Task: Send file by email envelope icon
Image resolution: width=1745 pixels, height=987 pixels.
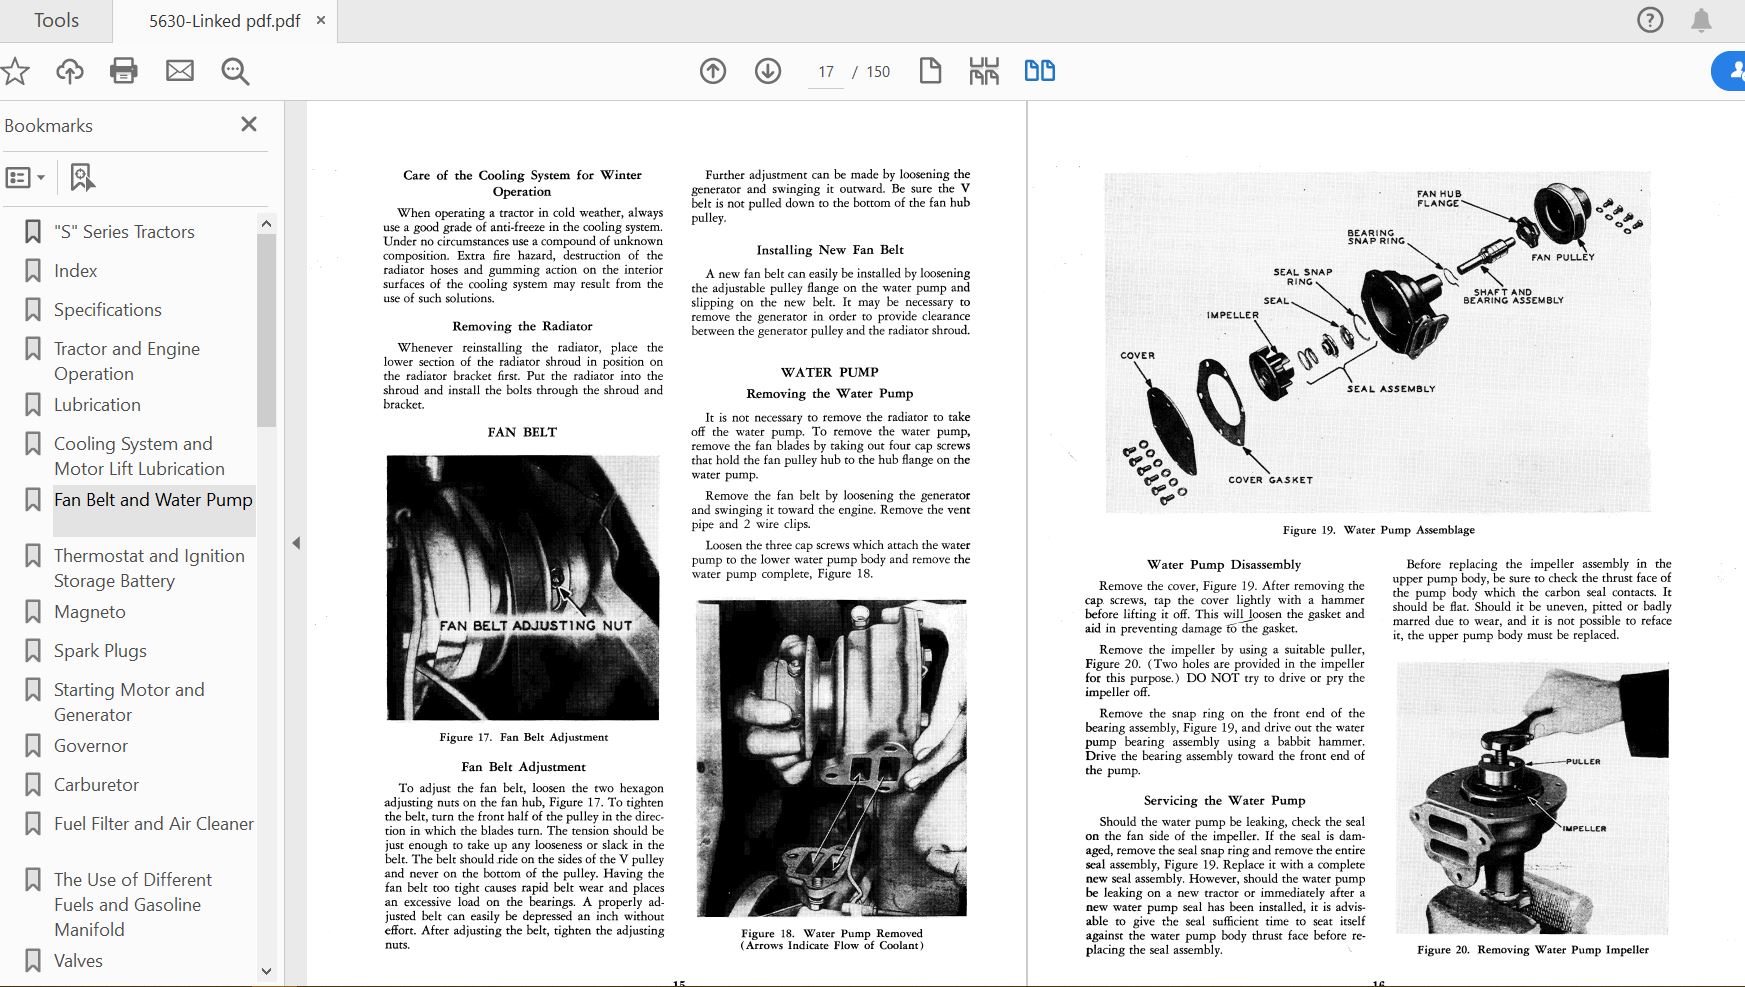Action: point(180,71)
